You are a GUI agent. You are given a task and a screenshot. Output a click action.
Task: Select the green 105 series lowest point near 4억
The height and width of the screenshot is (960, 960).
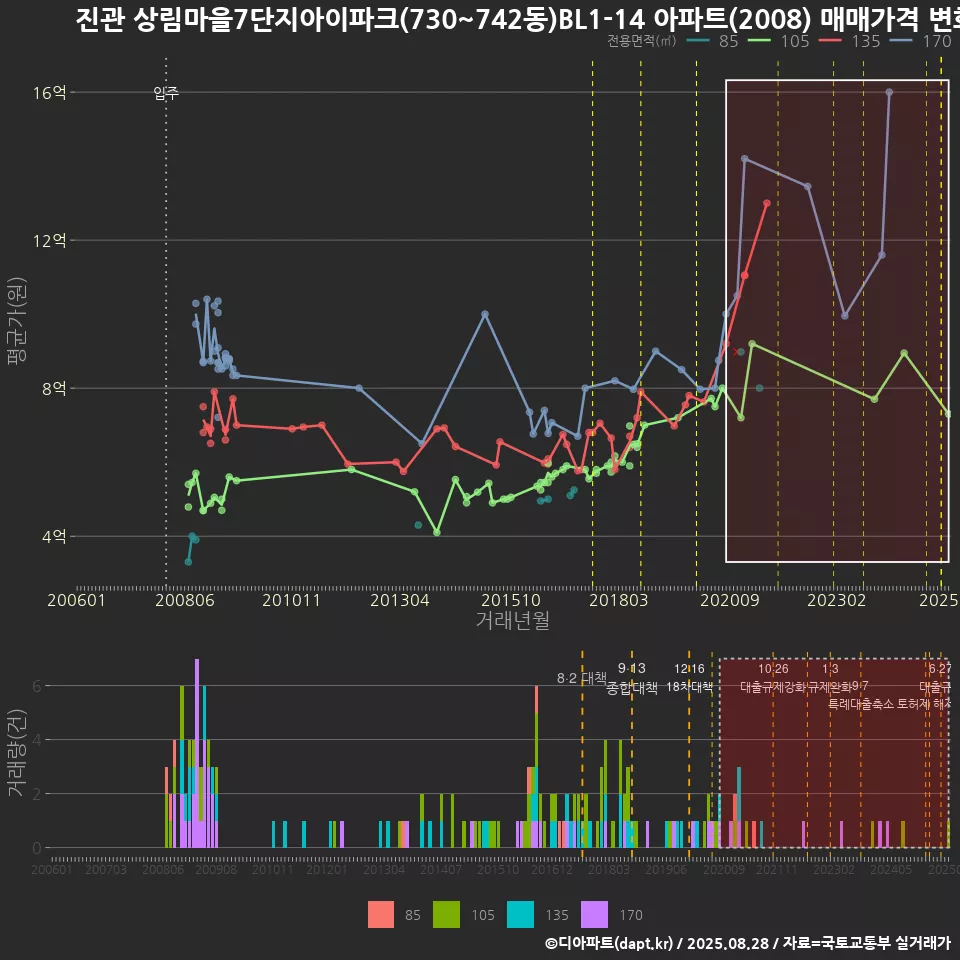tap(437, 532)
